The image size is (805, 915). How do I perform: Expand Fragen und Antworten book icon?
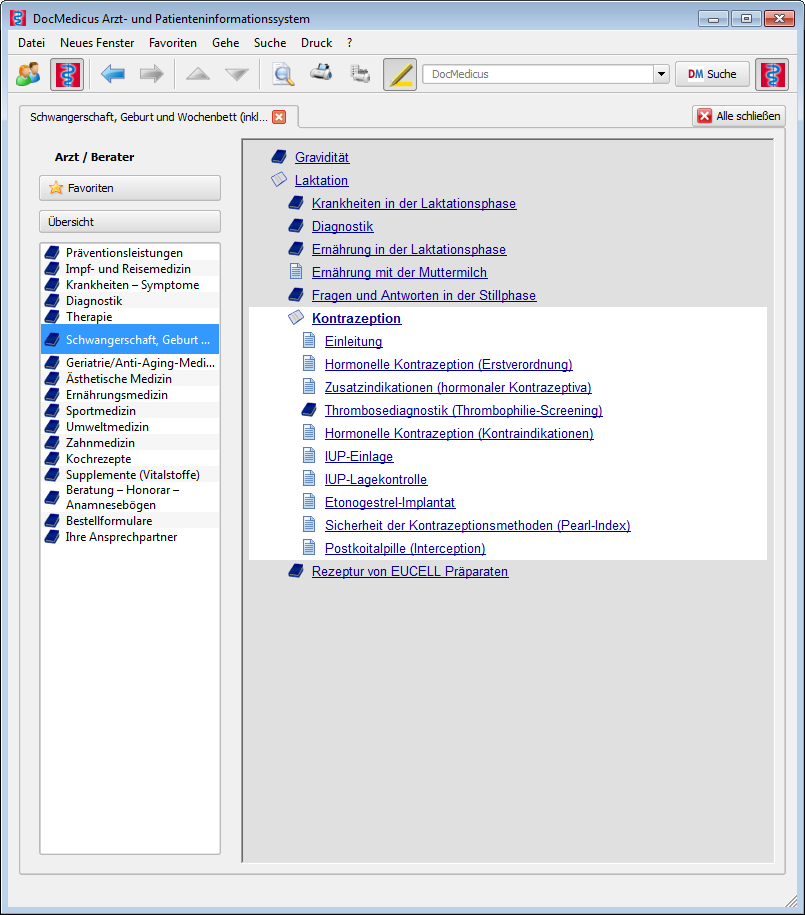pos(296,295)
